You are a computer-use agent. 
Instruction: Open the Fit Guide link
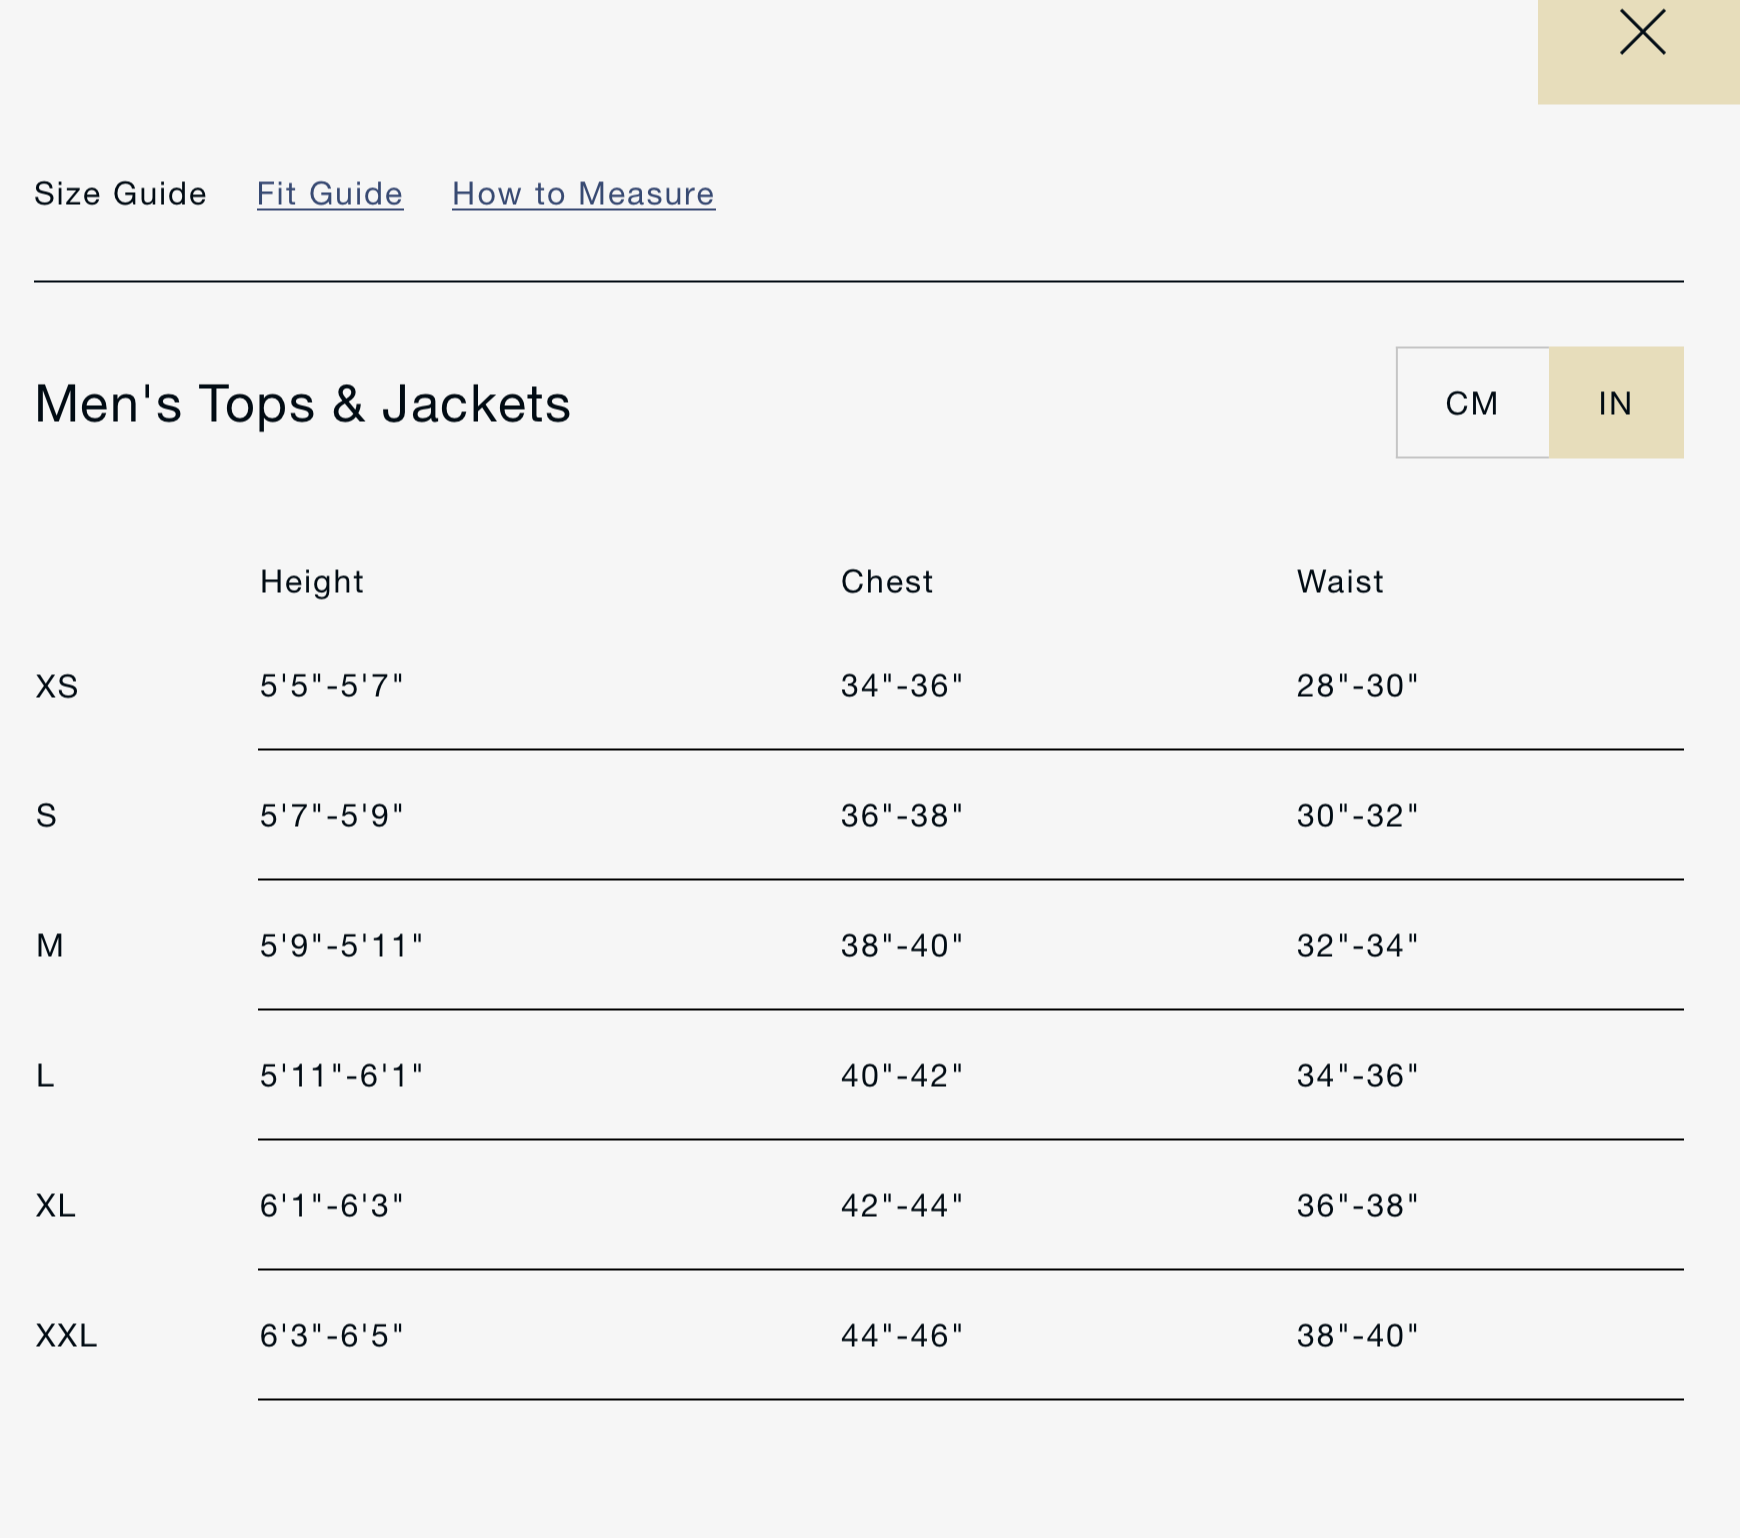tap(330, 194)
